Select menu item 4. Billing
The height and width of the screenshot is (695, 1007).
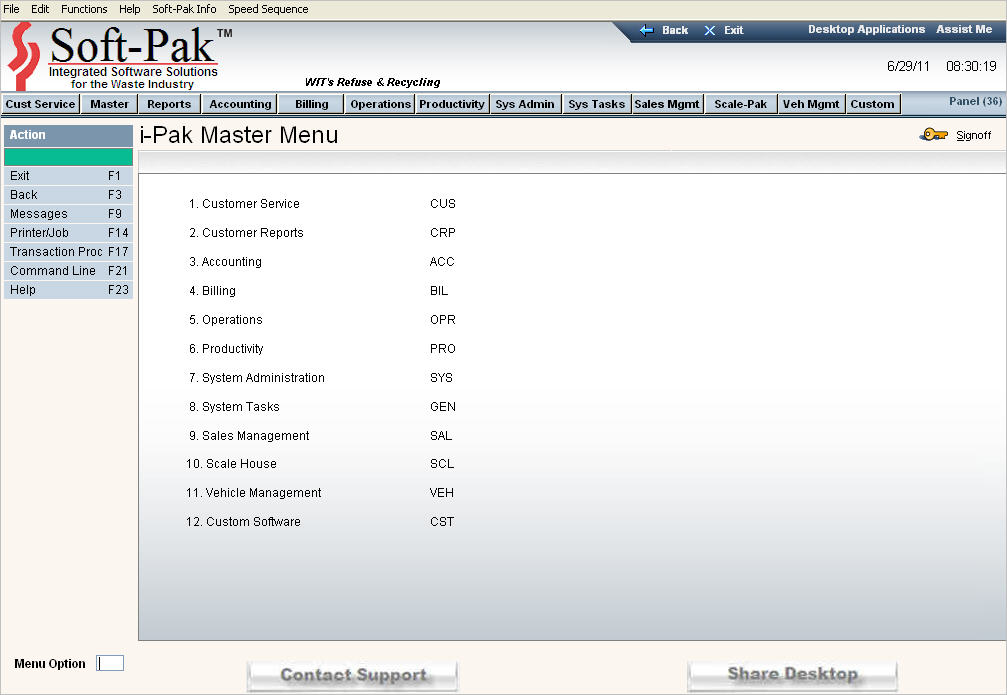point(213,291)
